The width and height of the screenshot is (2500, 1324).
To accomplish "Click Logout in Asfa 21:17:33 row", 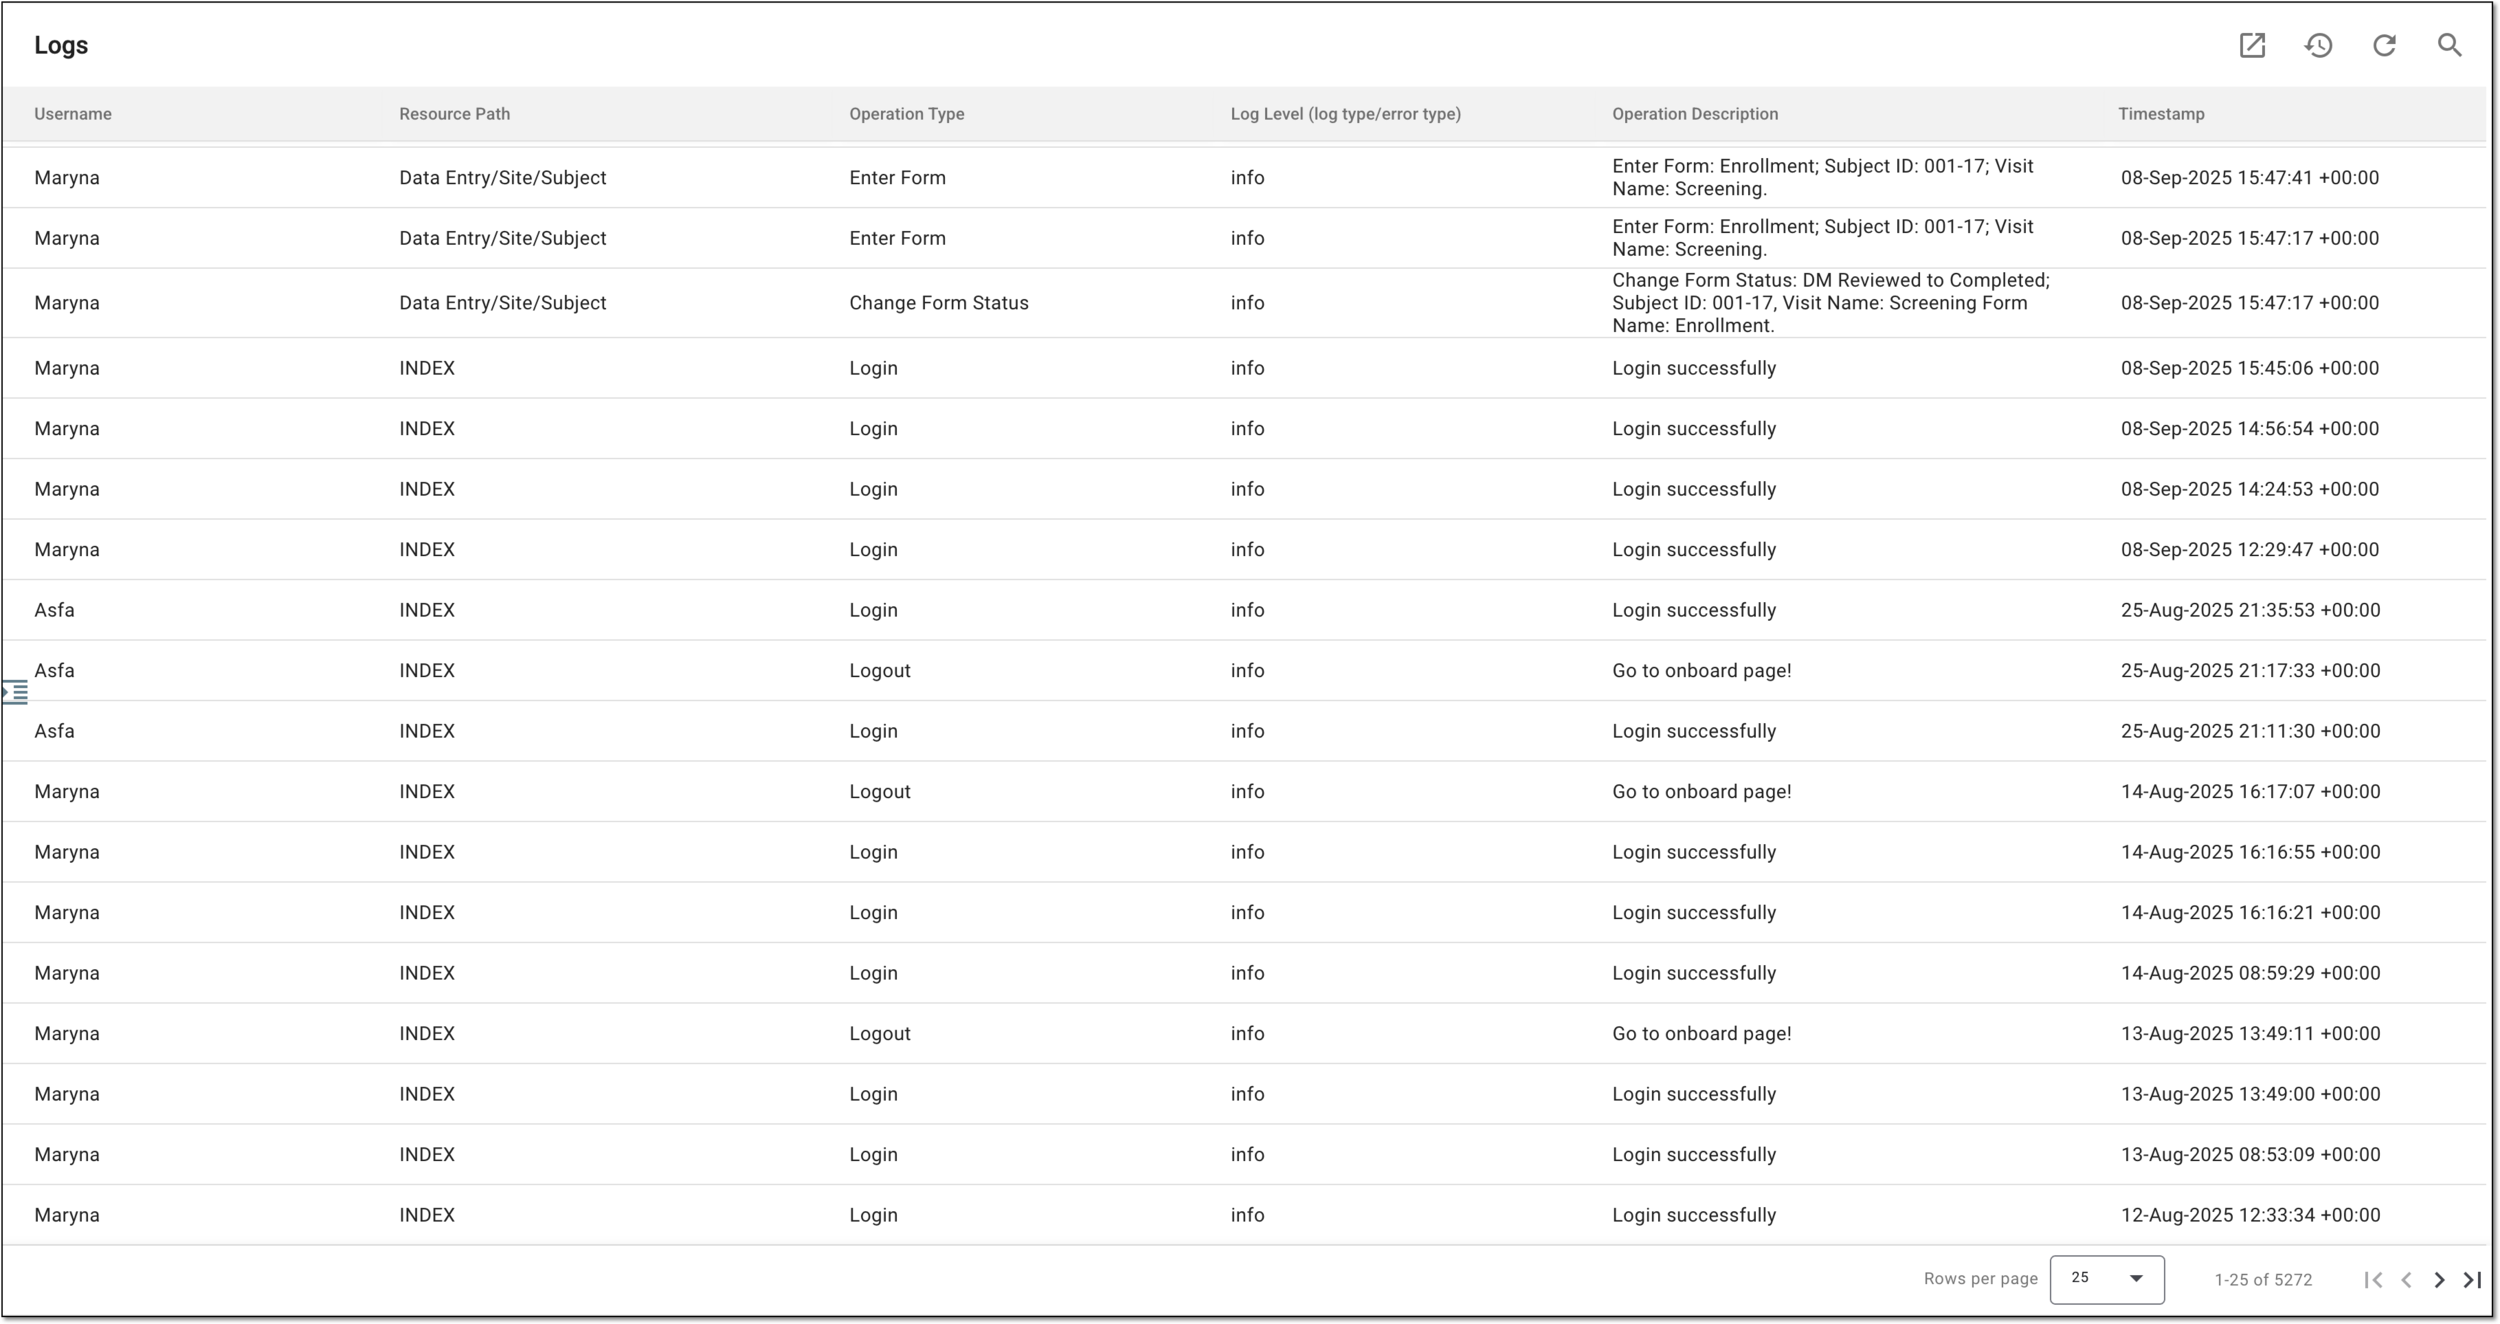I will 880,671.
